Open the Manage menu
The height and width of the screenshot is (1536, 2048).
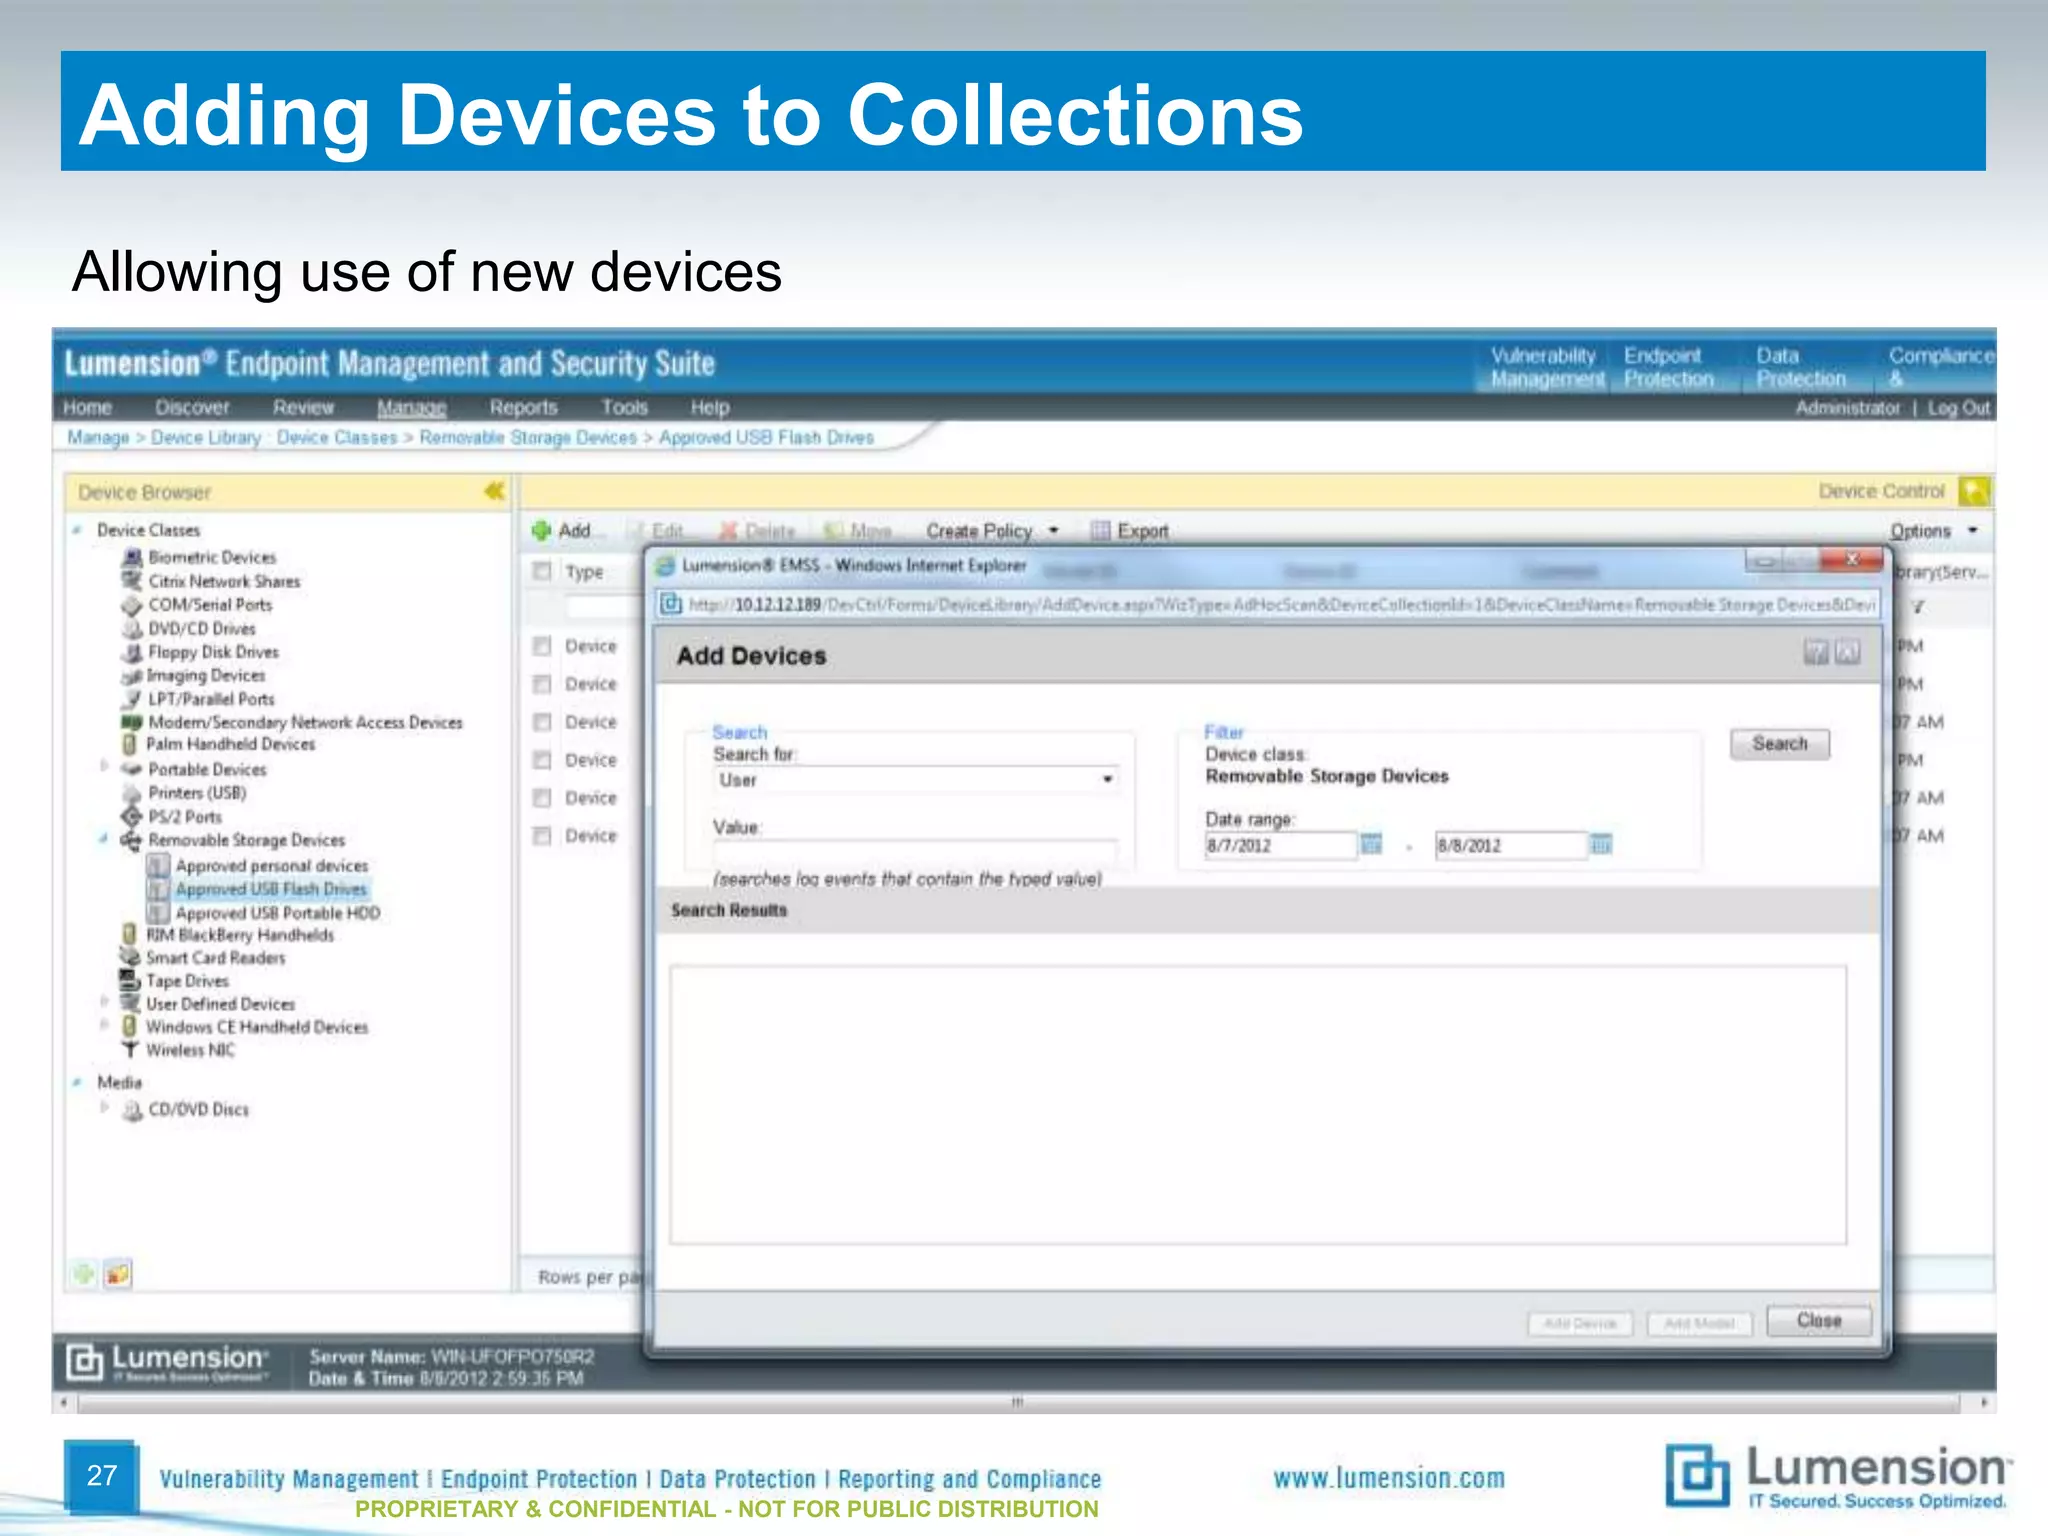[411, 407]
